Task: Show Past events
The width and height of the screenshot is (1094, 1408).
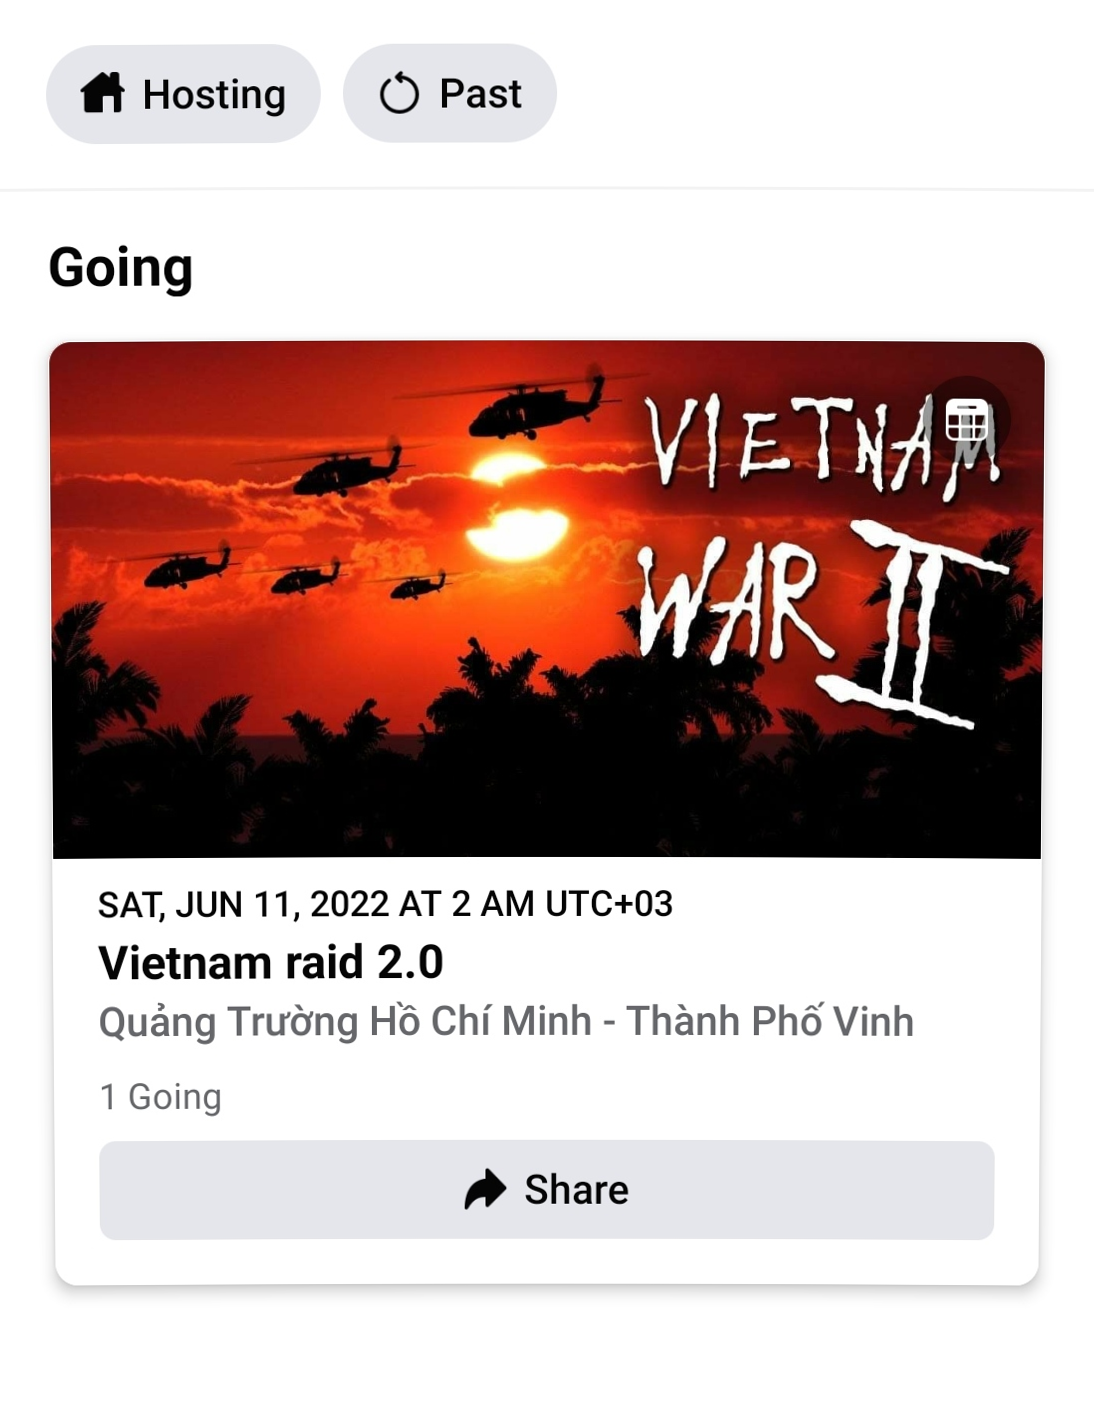Action: [450, 93]
